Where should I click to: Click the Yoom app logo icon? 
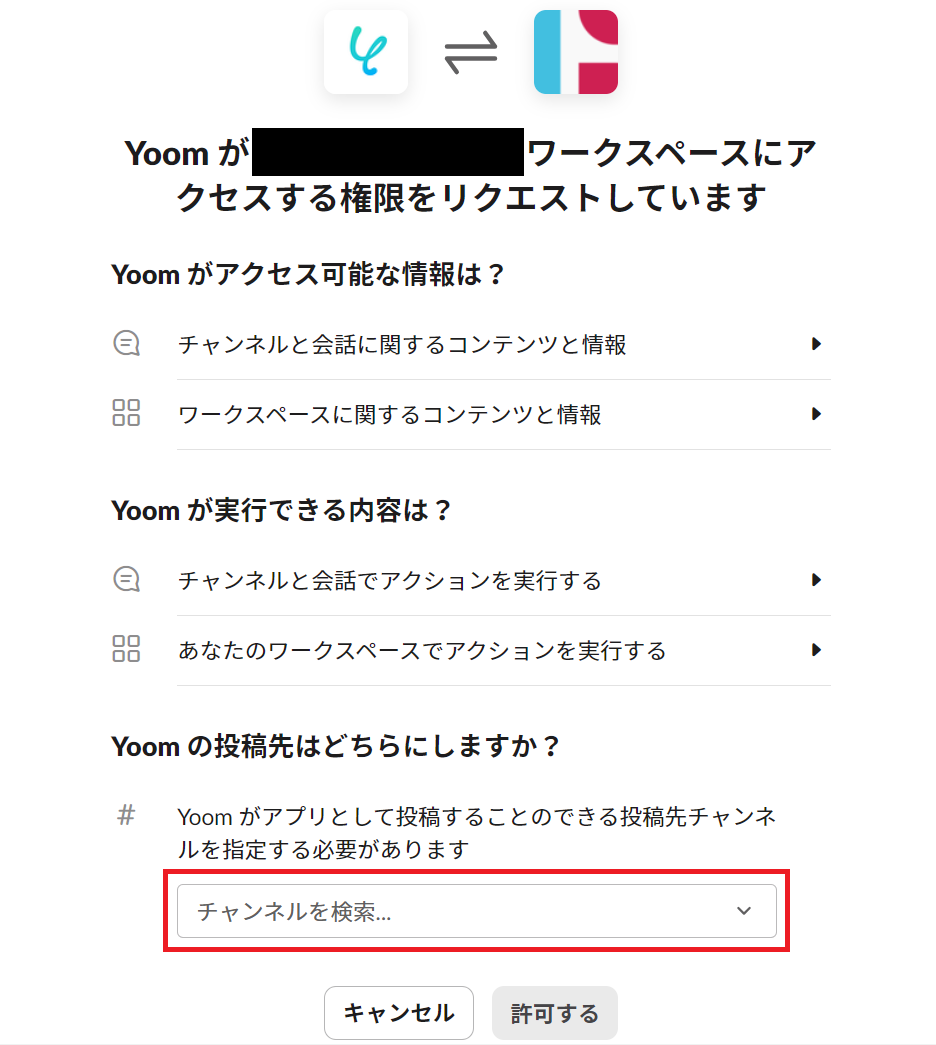point(366,51)
